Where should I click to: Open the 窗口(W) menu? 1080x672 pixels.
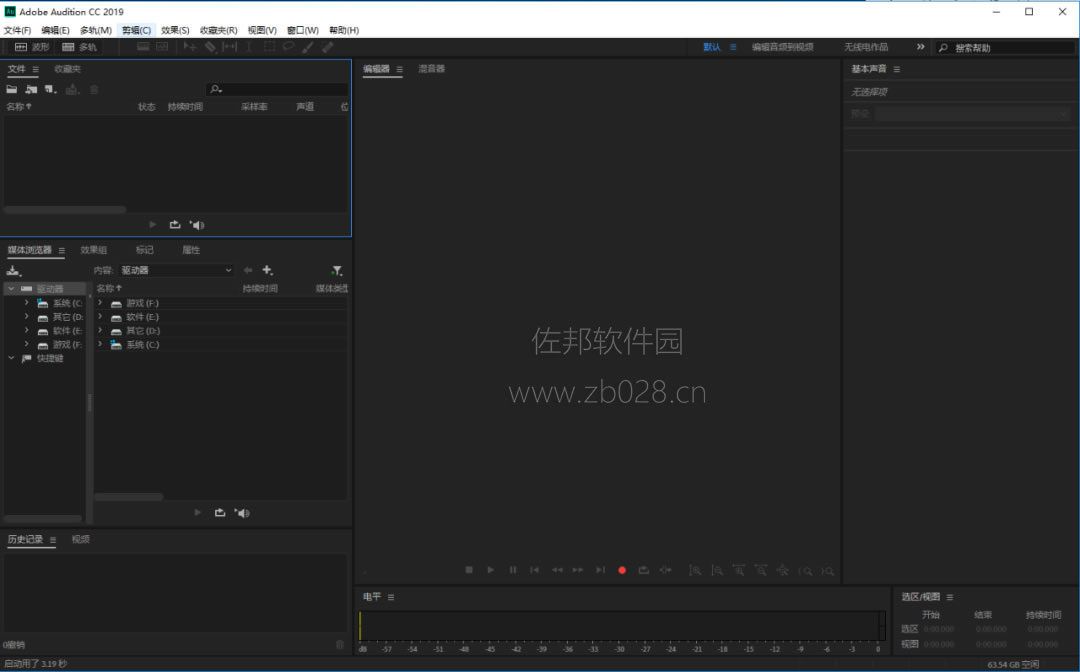click(x=303, y=30)
